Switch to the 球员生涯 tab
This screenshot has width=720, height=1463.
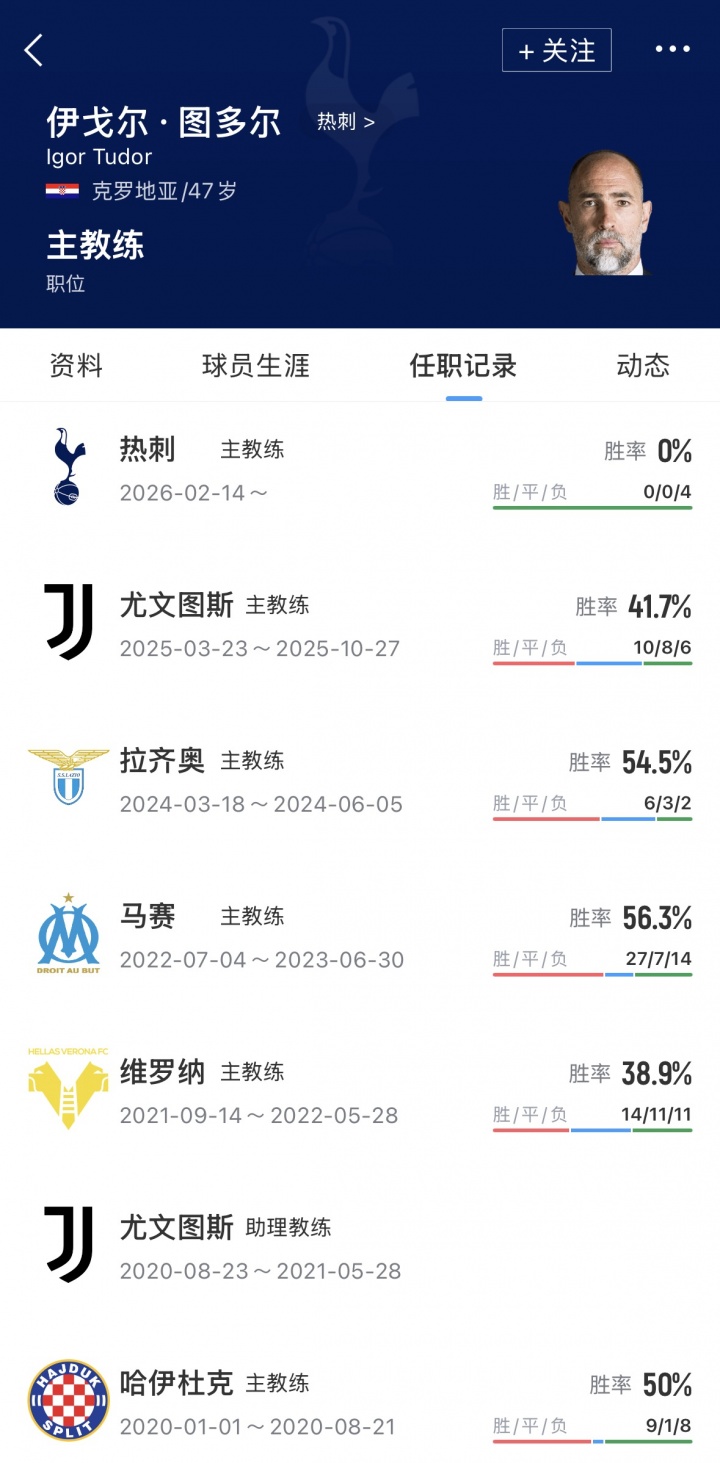[256, 366]
